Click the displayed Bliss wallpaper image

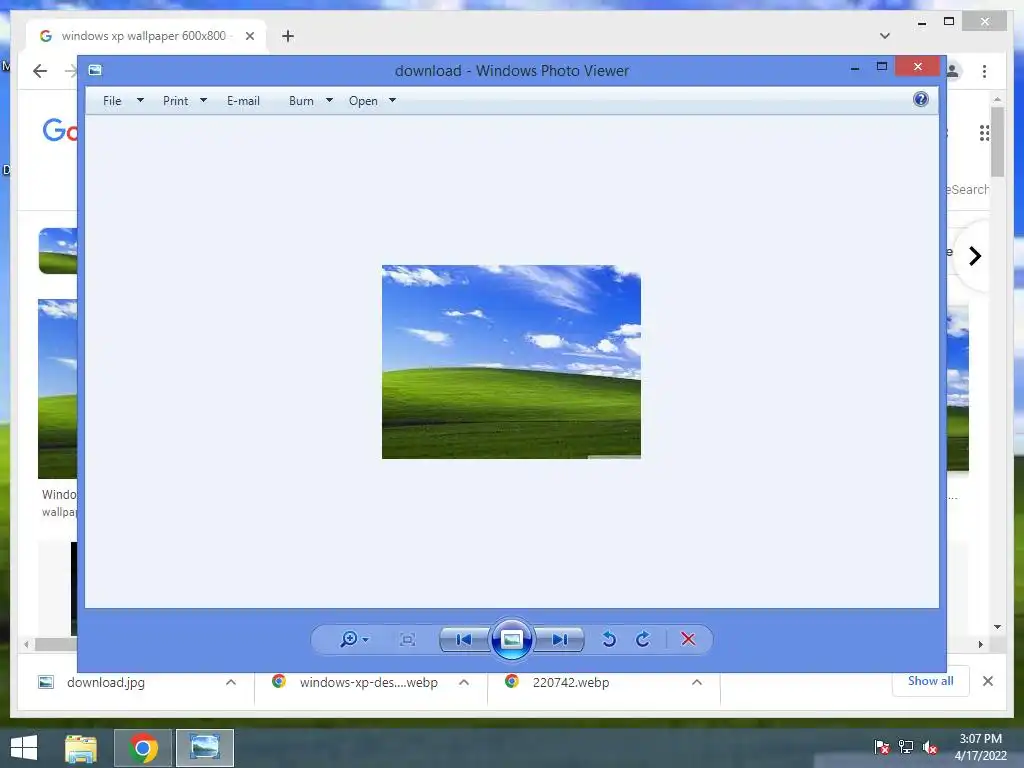511,362
